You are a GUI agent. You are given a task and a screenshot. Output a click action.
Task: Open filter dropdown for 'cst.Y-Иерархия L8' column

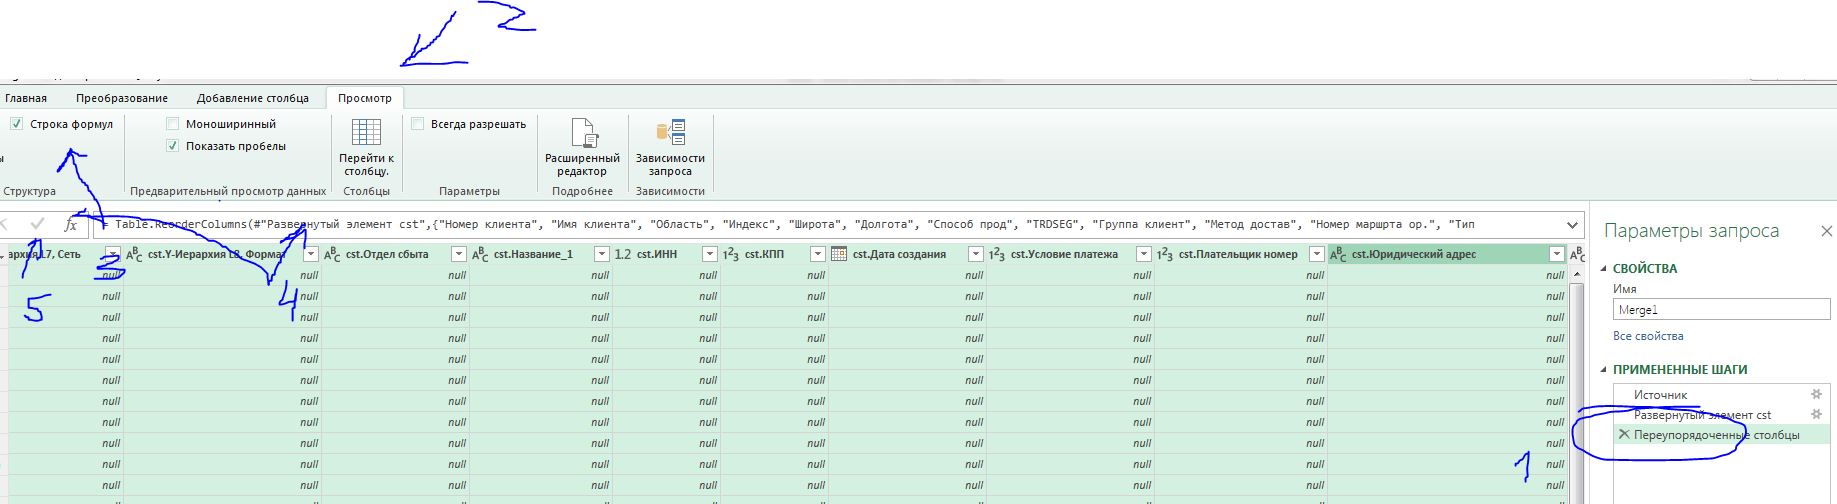pyautogui.click(x=310, y=254)
